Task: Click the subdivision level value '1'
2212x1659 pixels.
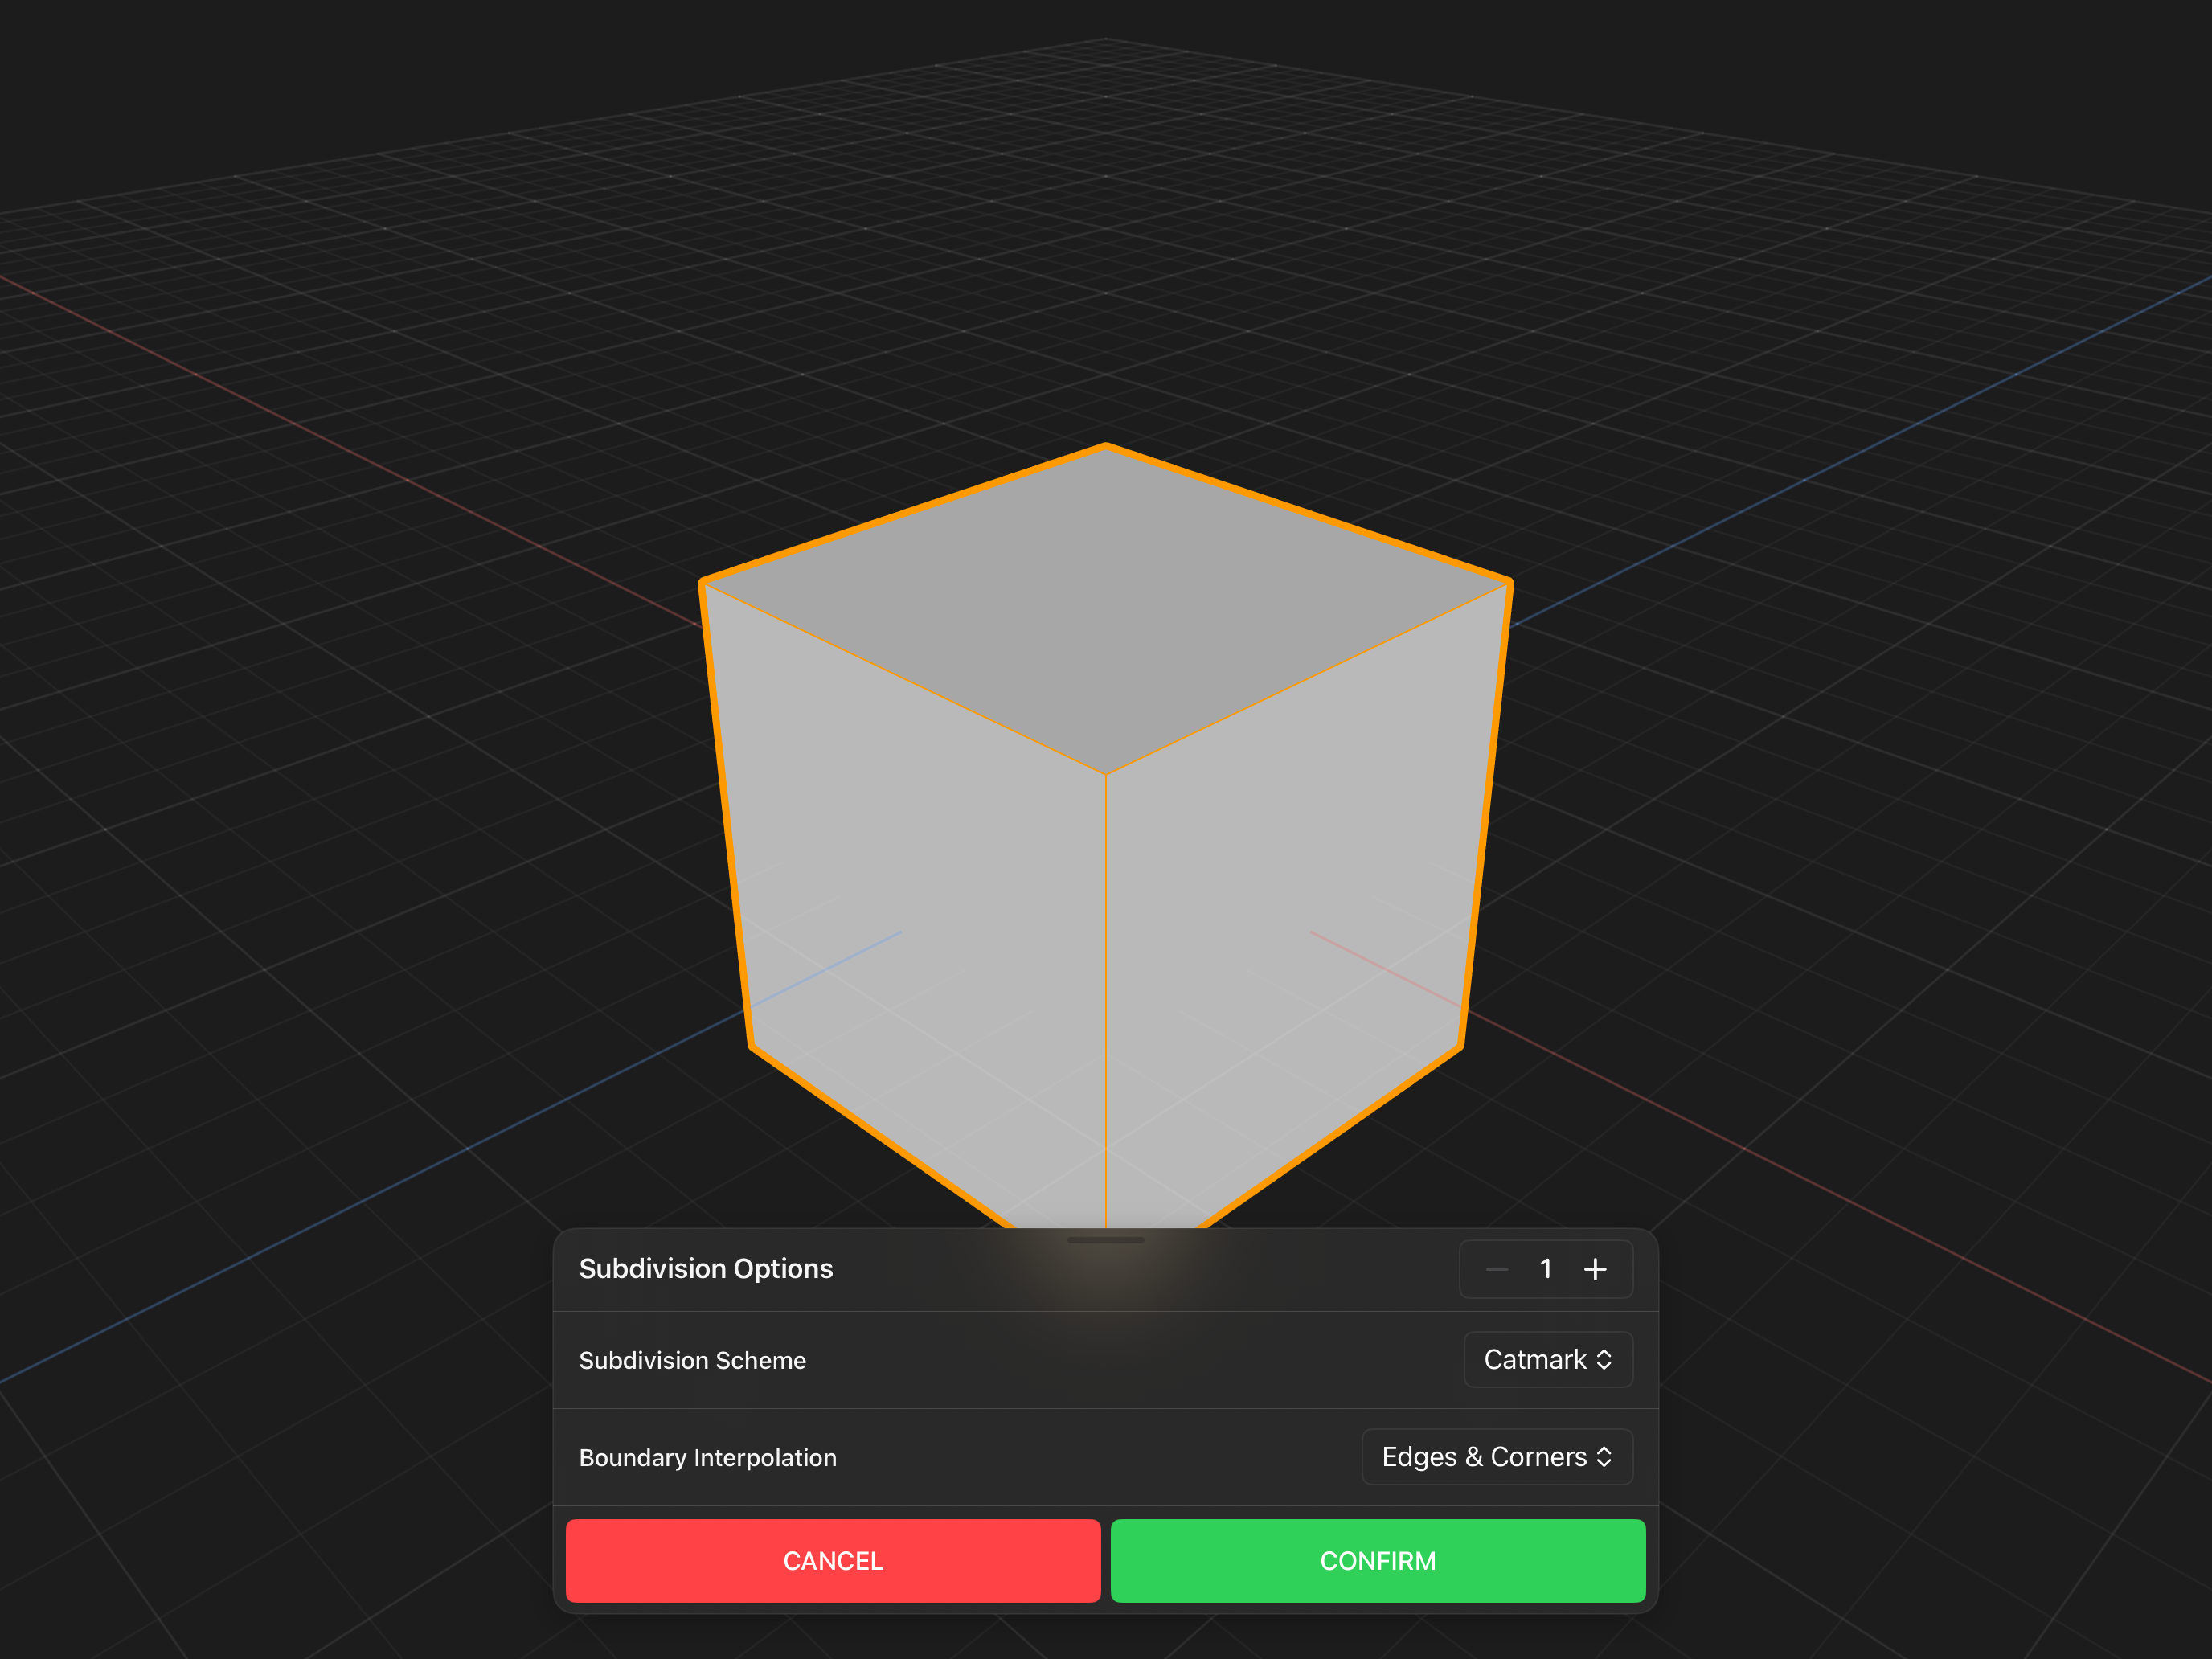Action: [1546, 1269]
